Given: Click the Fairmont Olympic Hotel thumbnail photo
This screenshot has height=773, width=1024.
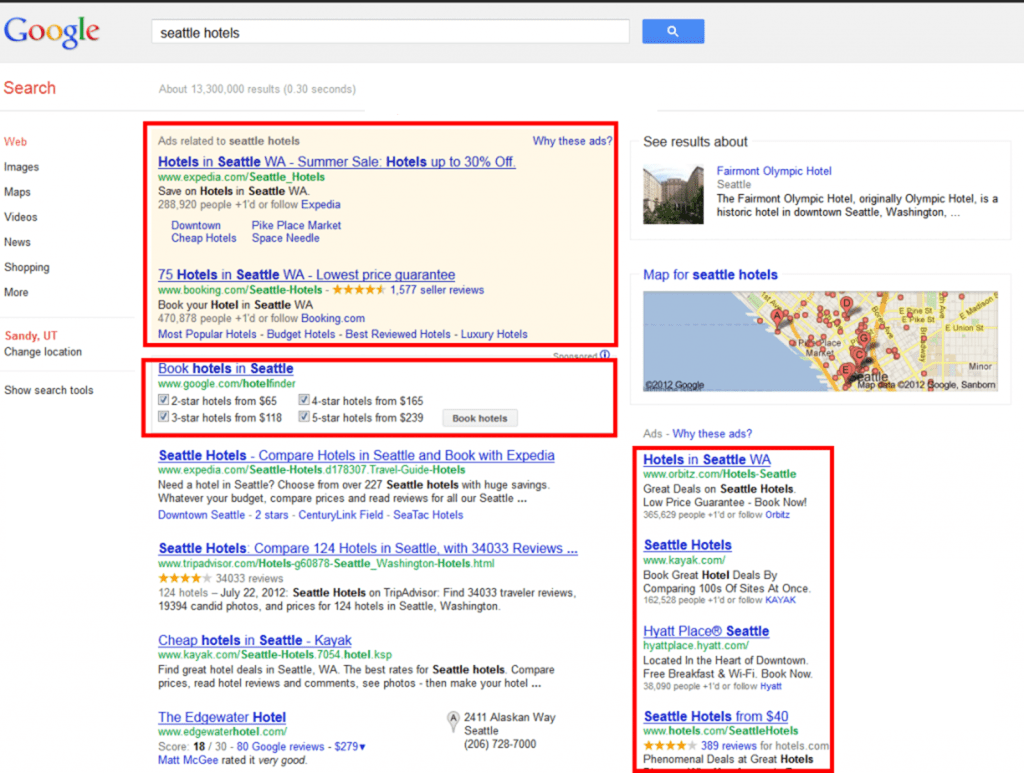Looking at the screenshot, I should tap(673, 195).
